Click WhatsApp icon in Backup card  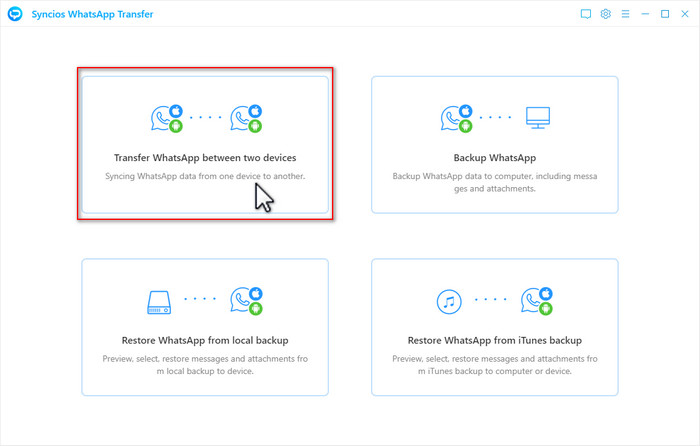(456, 118)
